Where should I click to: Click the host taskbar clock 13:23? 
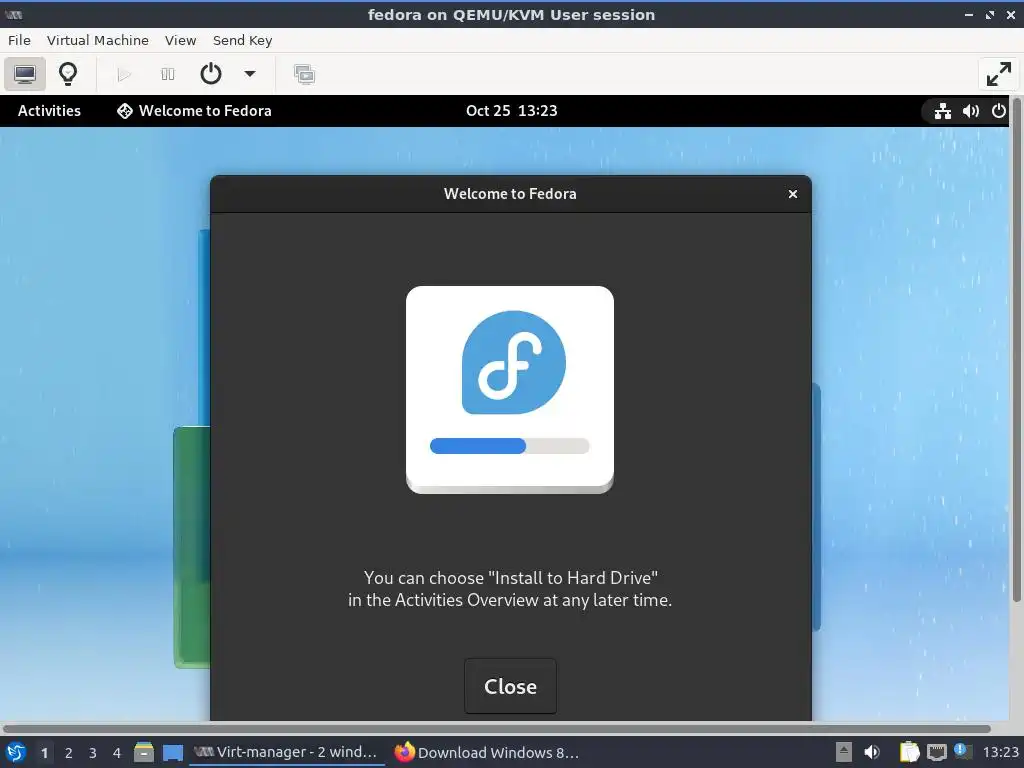[x=1000, y=753]
